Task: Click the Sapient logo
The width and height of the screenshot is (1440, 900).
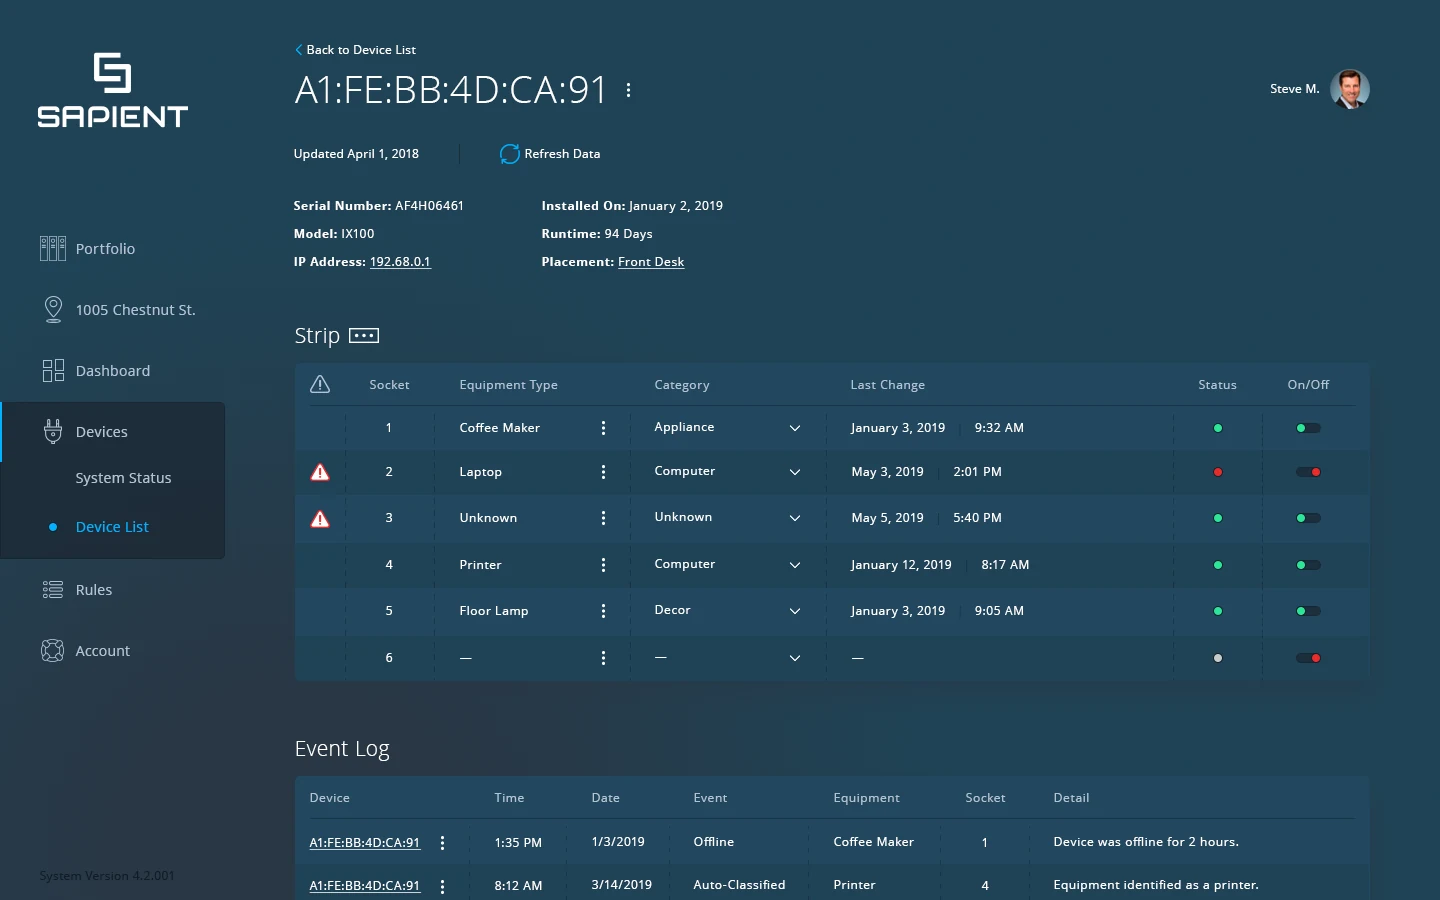Action: tap(112, 90)
